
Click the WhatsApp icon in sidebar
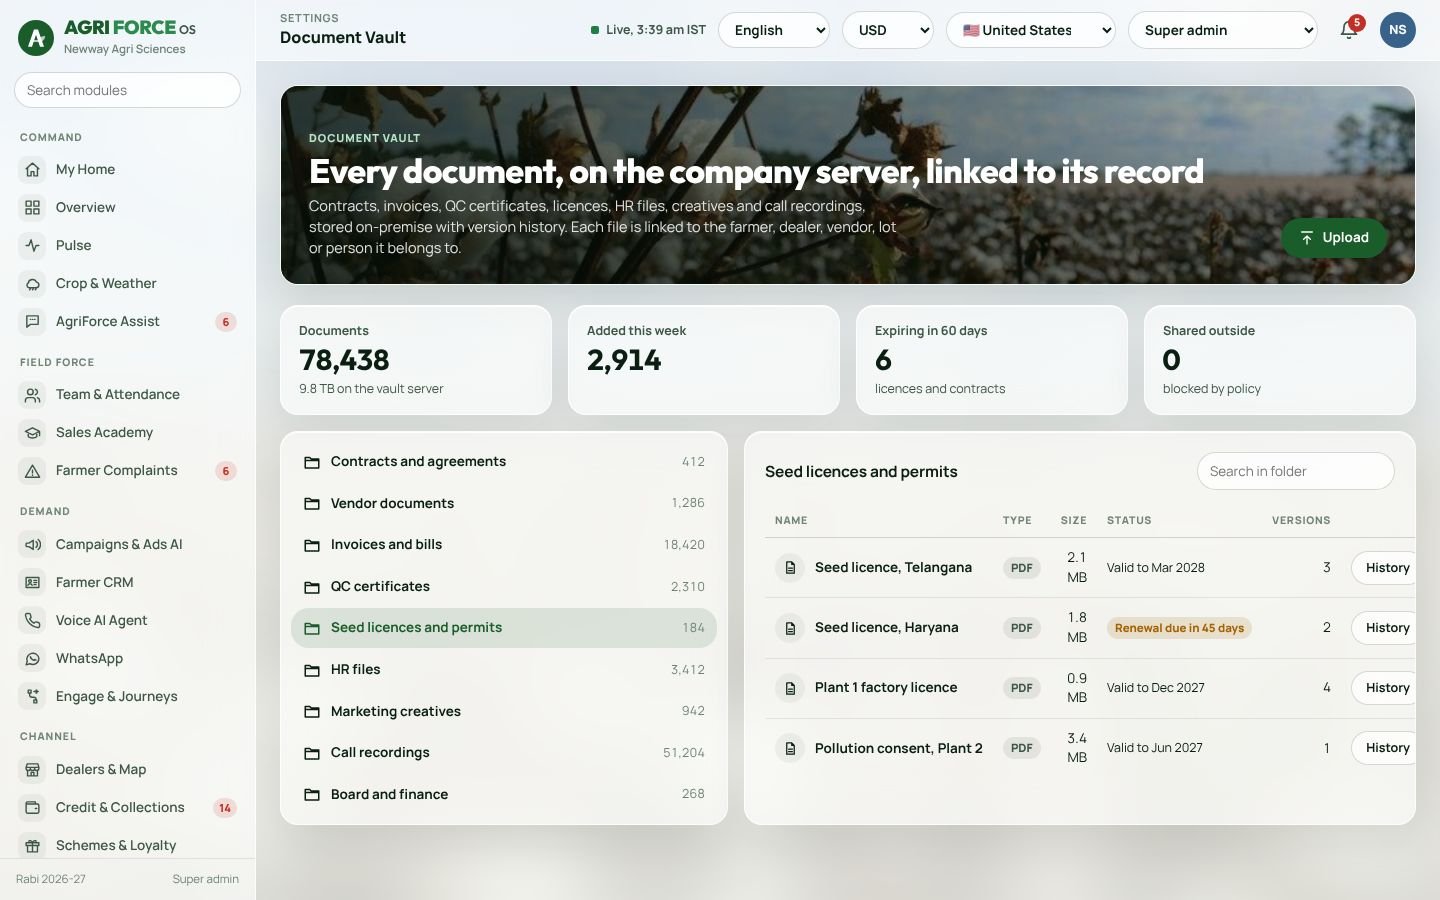tap(33, 658)
